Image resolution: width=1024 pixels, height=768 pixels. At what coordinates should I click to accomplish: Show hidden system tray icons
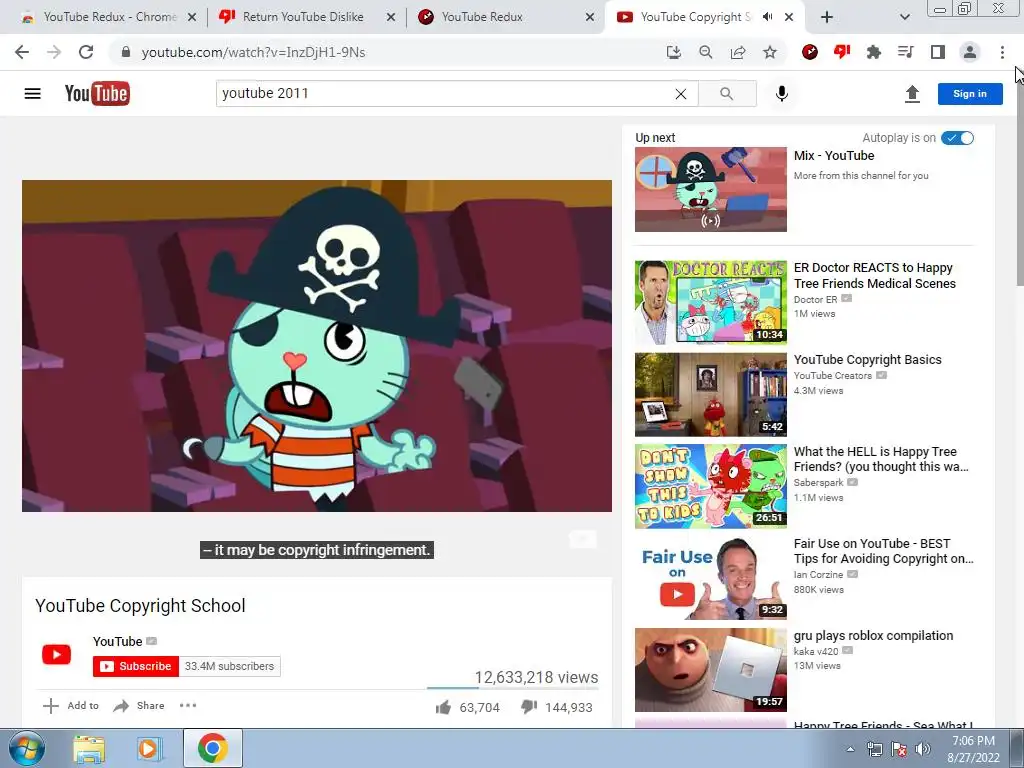click(x=850, y=749)
